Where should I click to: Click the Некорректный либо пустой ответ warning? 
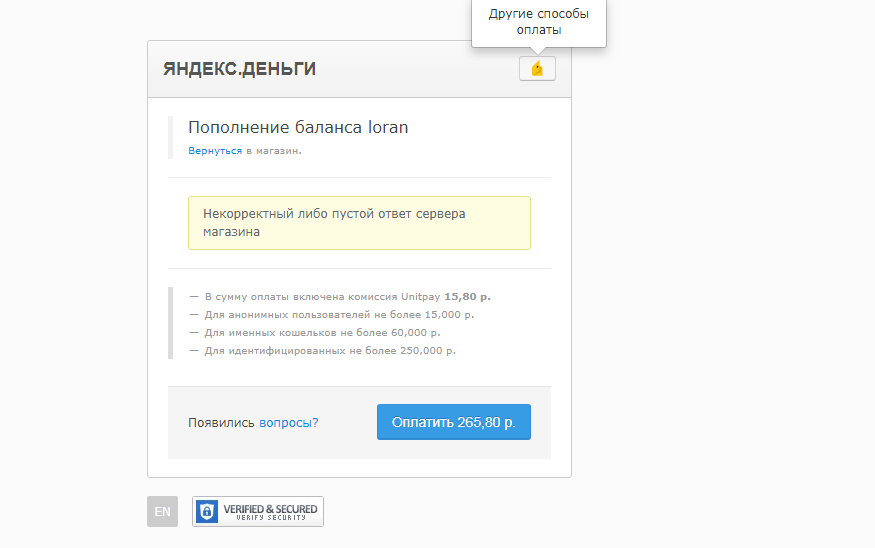(359, 223)
